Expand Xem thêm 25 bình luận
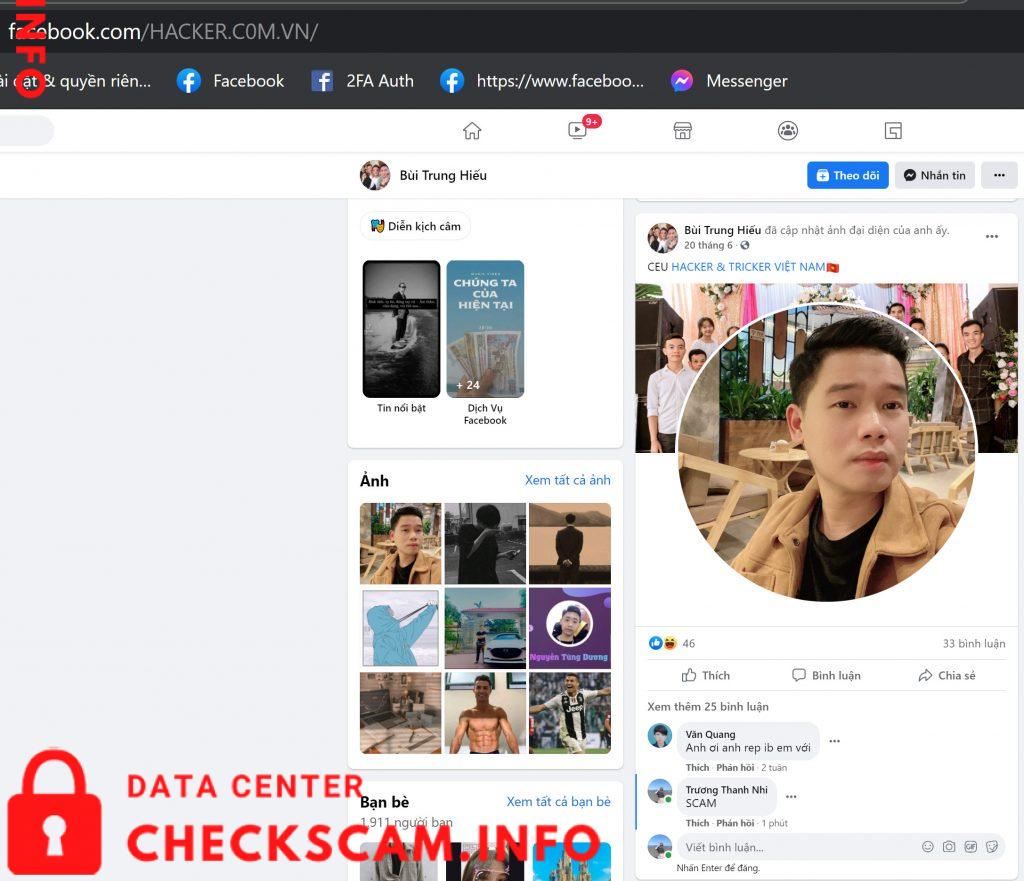The image size is (1024, 881). click(x=708, y=707)
